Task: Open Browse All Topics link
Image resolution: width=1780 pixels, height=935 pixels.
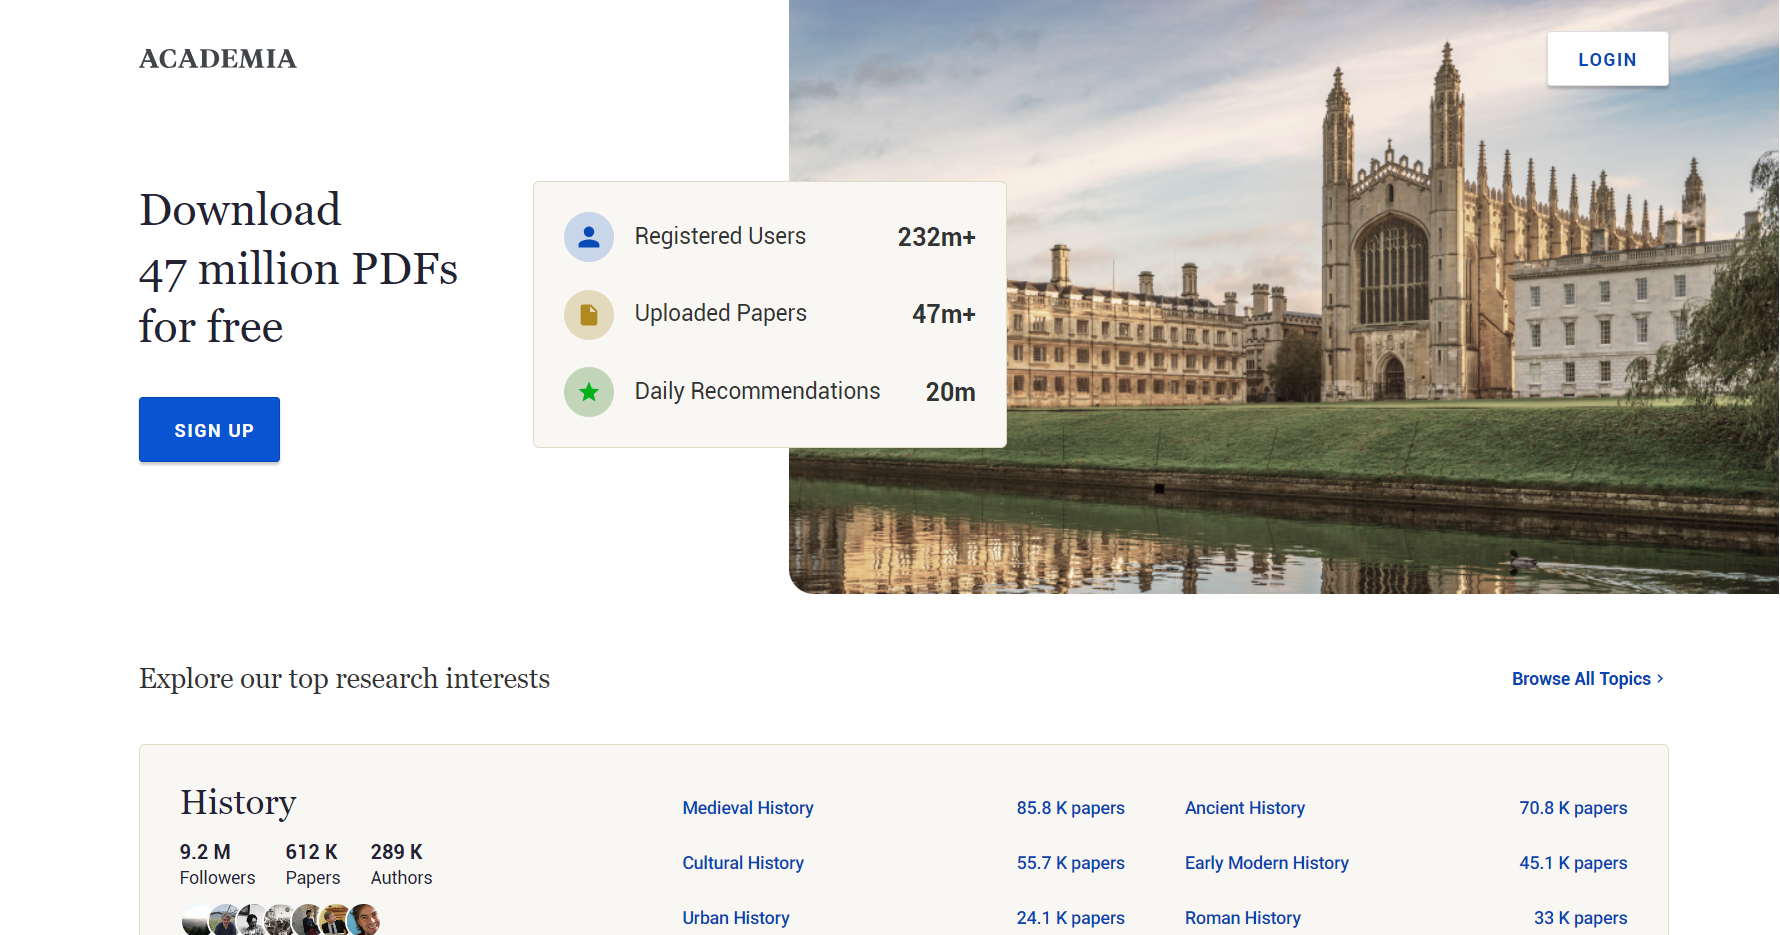Action: 1588,679
